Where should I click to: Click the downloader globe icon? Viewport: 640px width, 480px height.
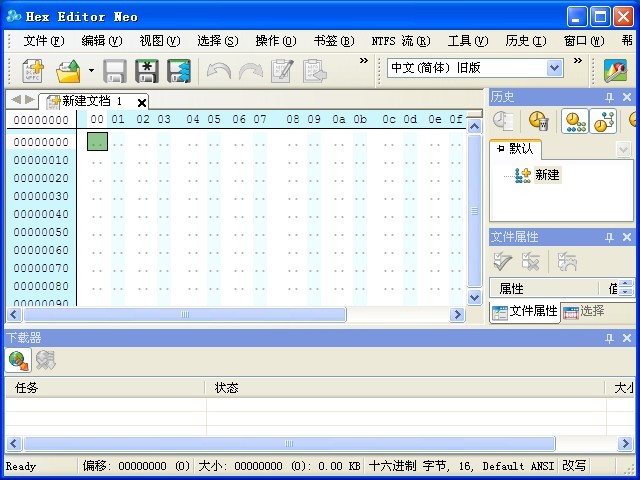[18, 360]
